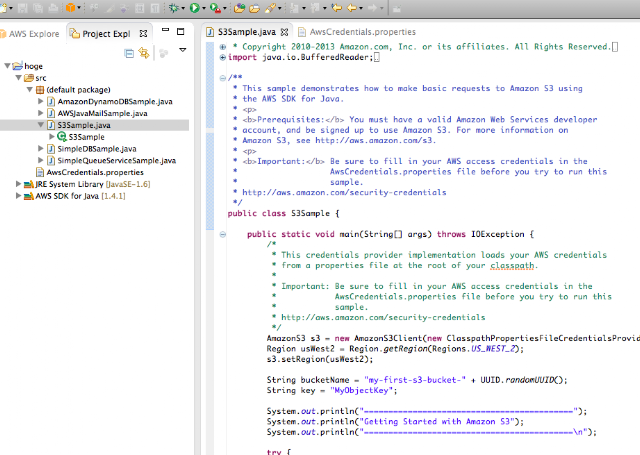Toggle fold marker on class Javadoc comment

[222, 78]
